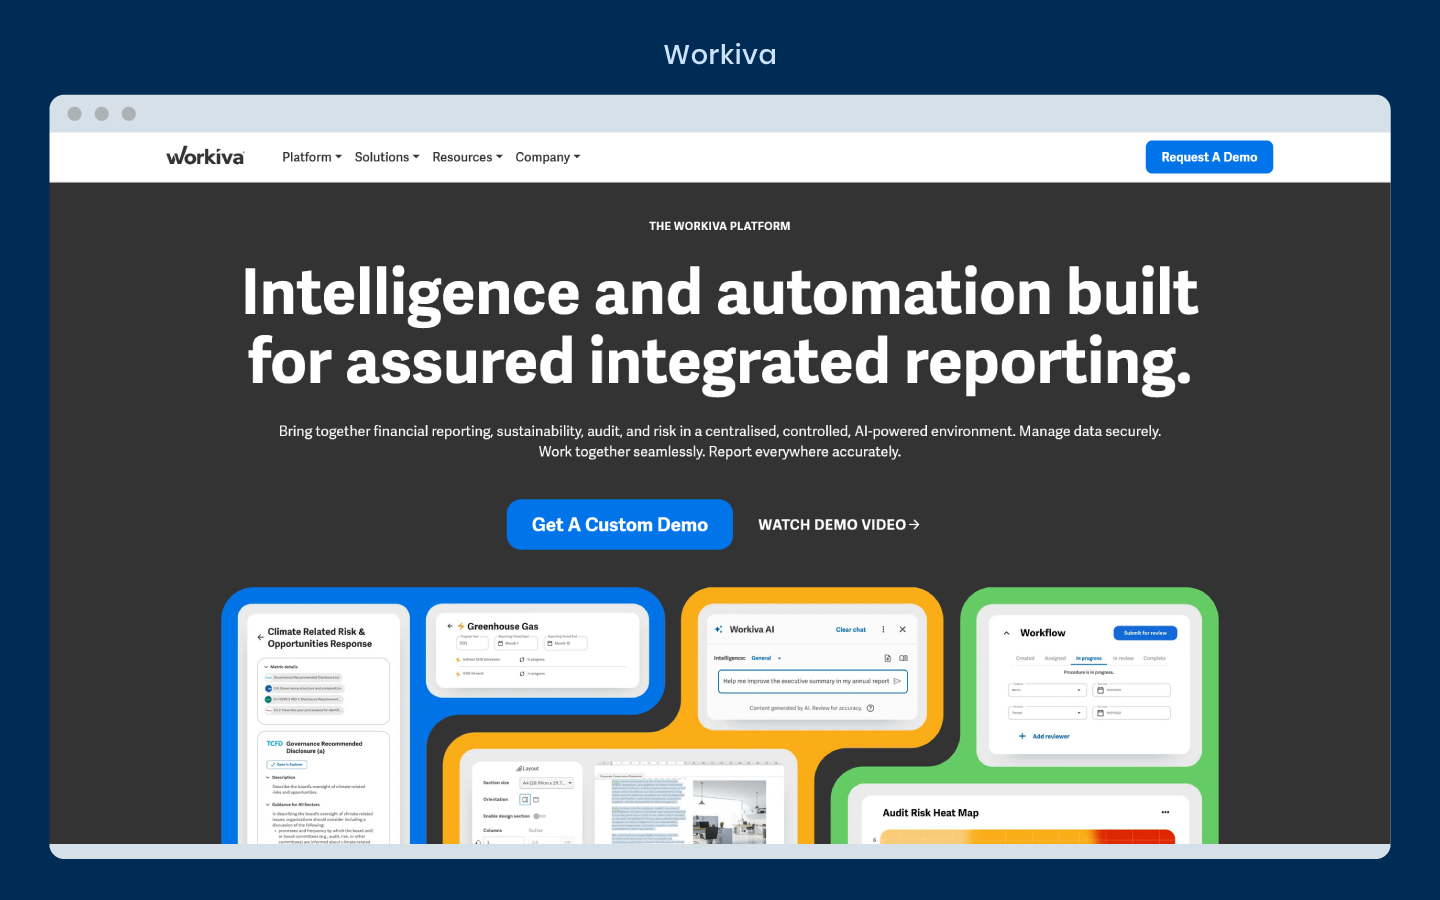Open second reviewer dropdown in Workflow card
1440x900 pixels.
[x=1047, y=713]
